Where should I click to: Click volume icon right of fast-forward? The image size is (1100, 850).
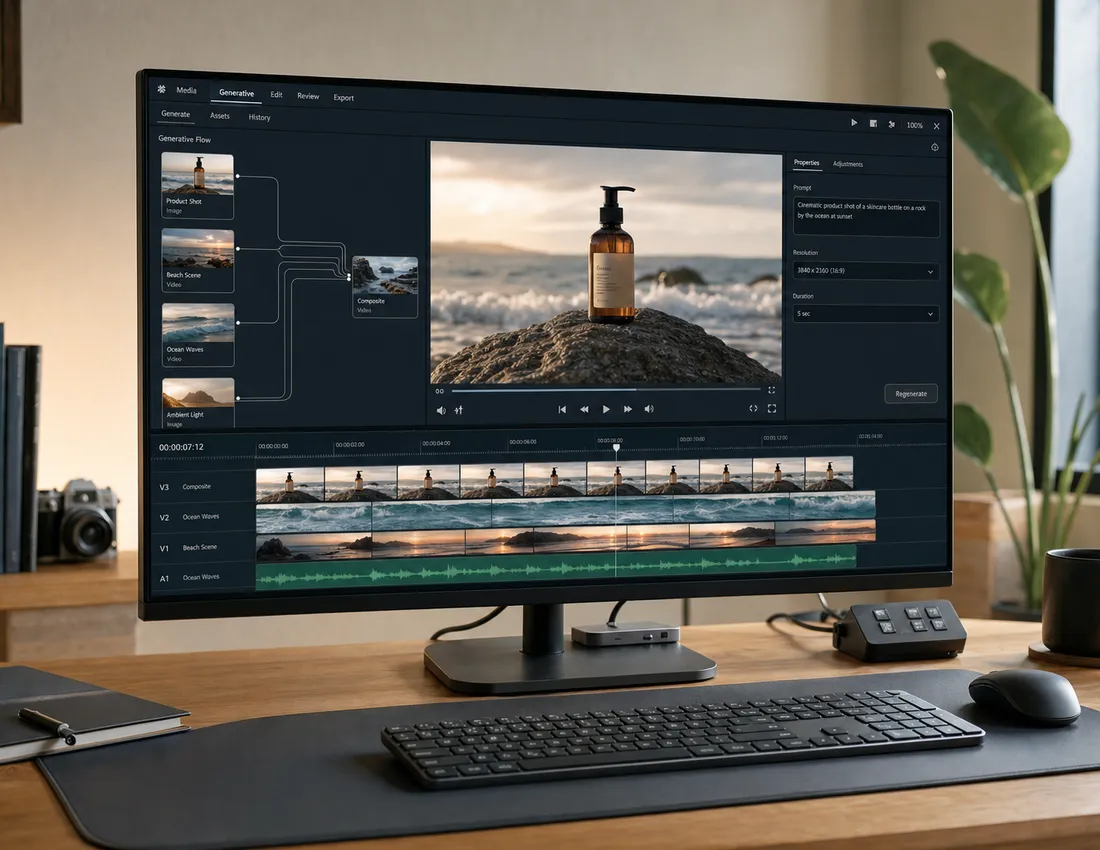pos(649,409)
